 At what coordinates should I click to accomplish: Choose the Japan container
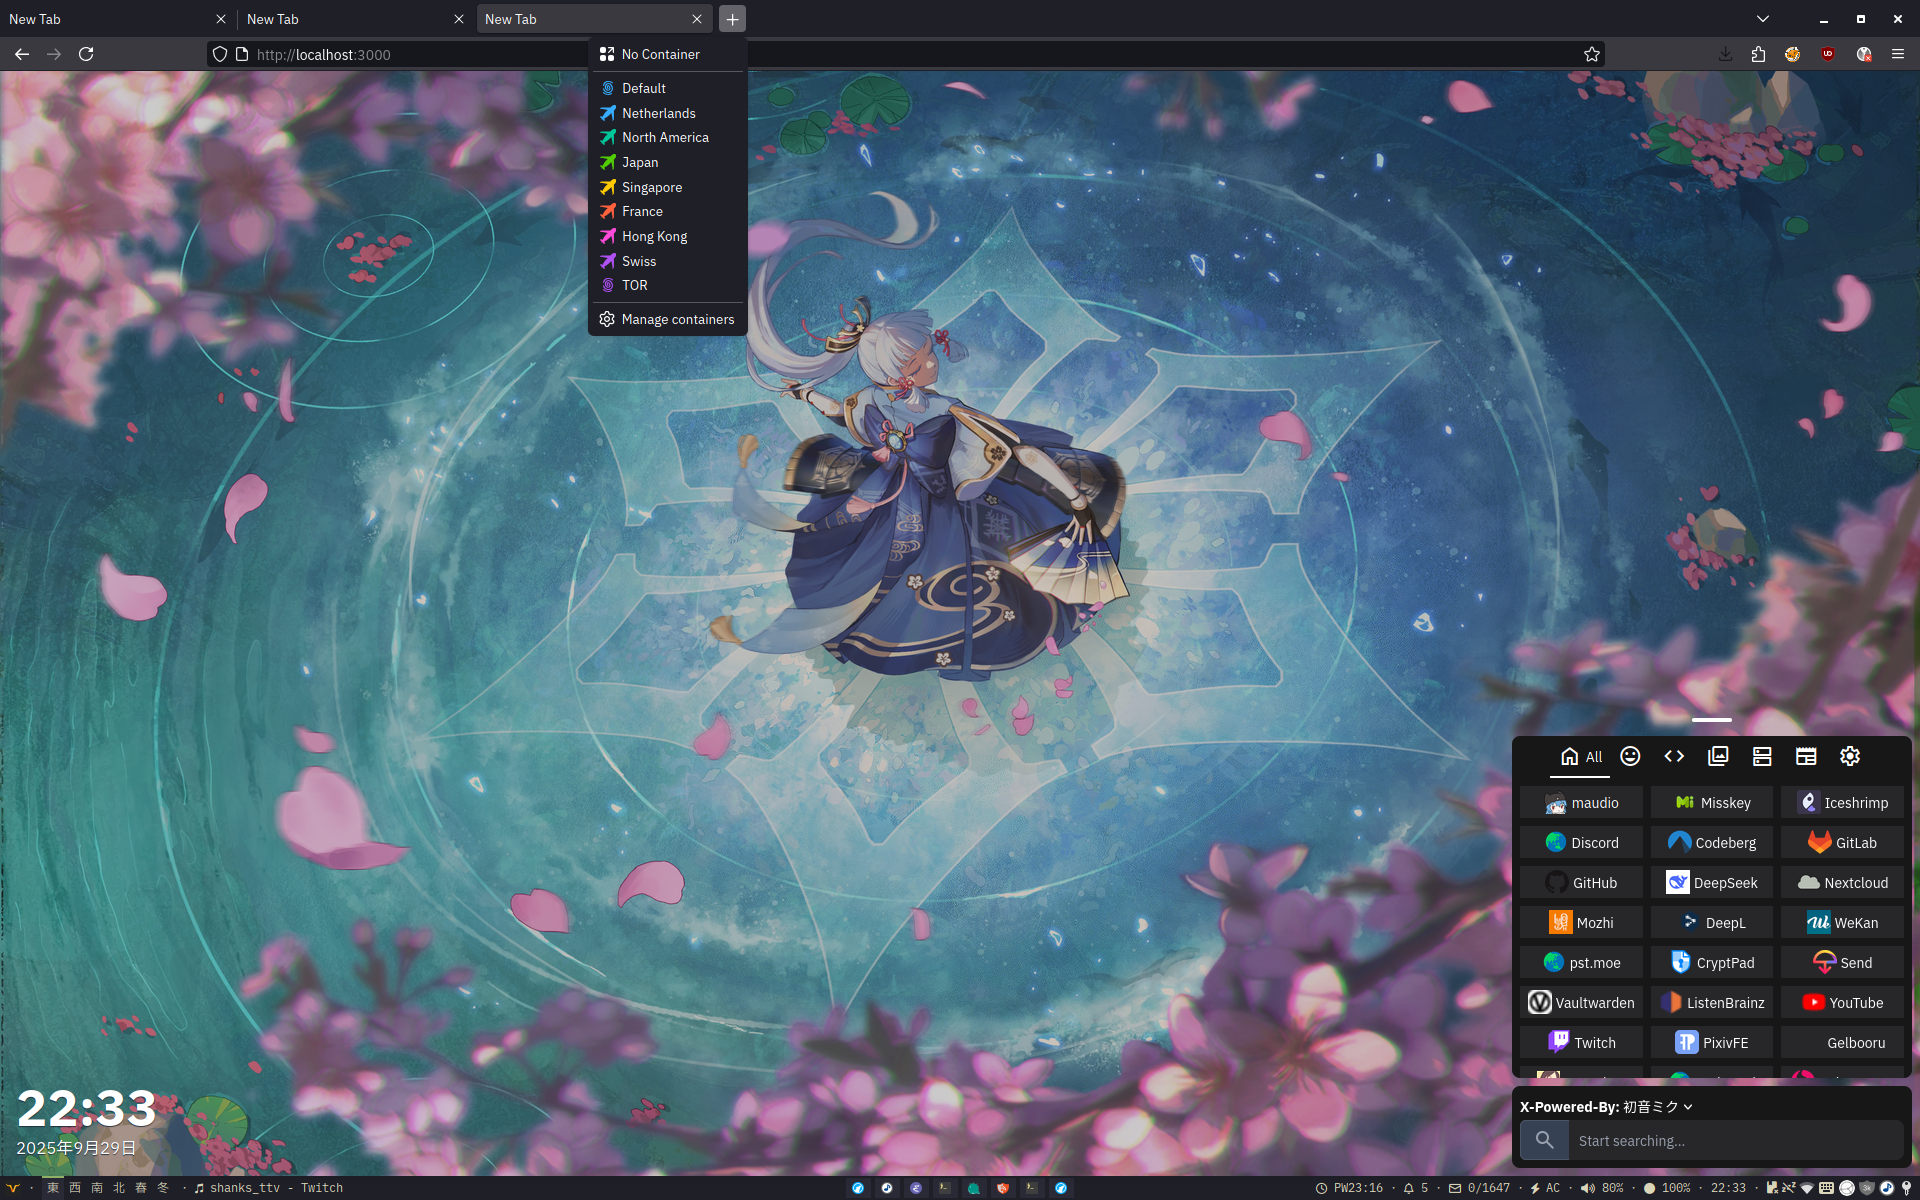(x=640, y=162)
